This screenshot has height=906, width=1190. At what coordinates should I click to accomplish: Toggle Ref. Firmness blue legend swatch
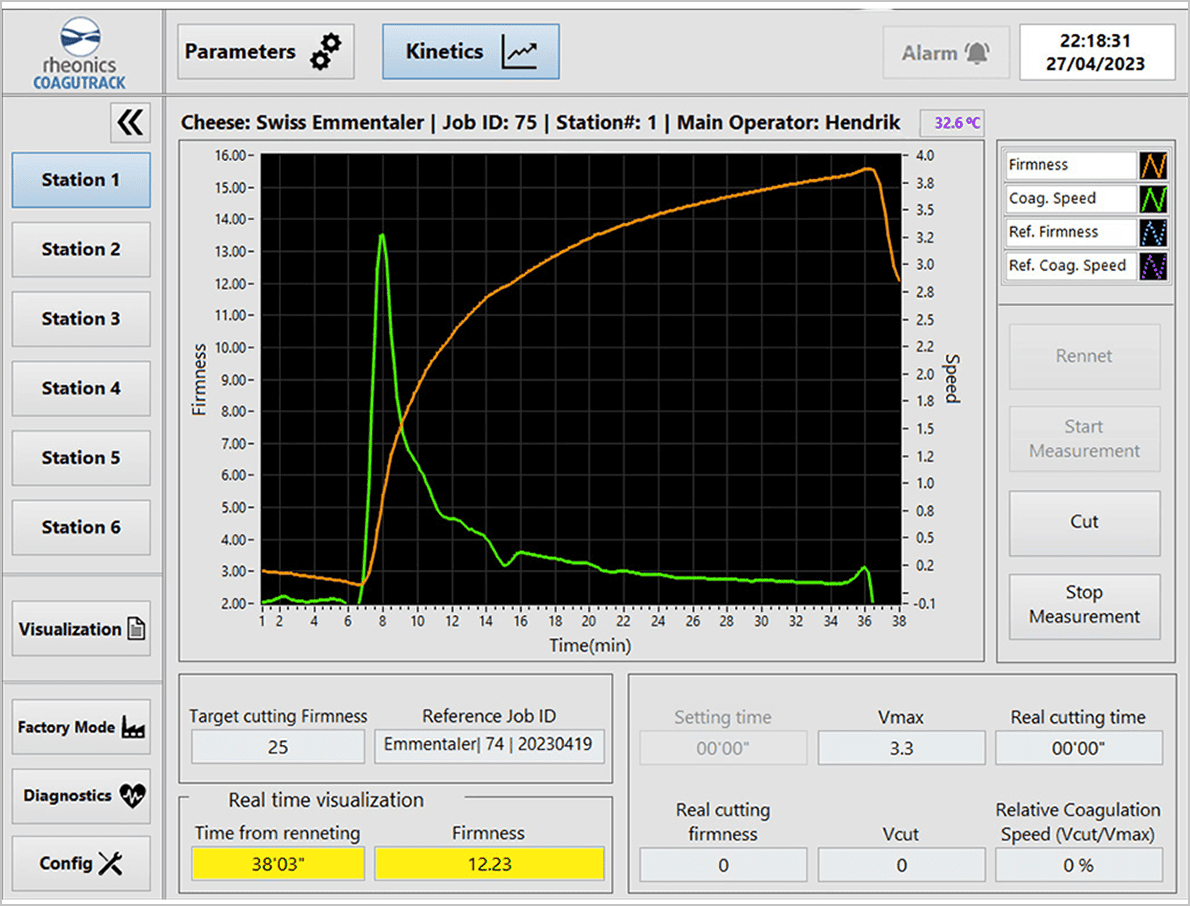pos(1153,232)
